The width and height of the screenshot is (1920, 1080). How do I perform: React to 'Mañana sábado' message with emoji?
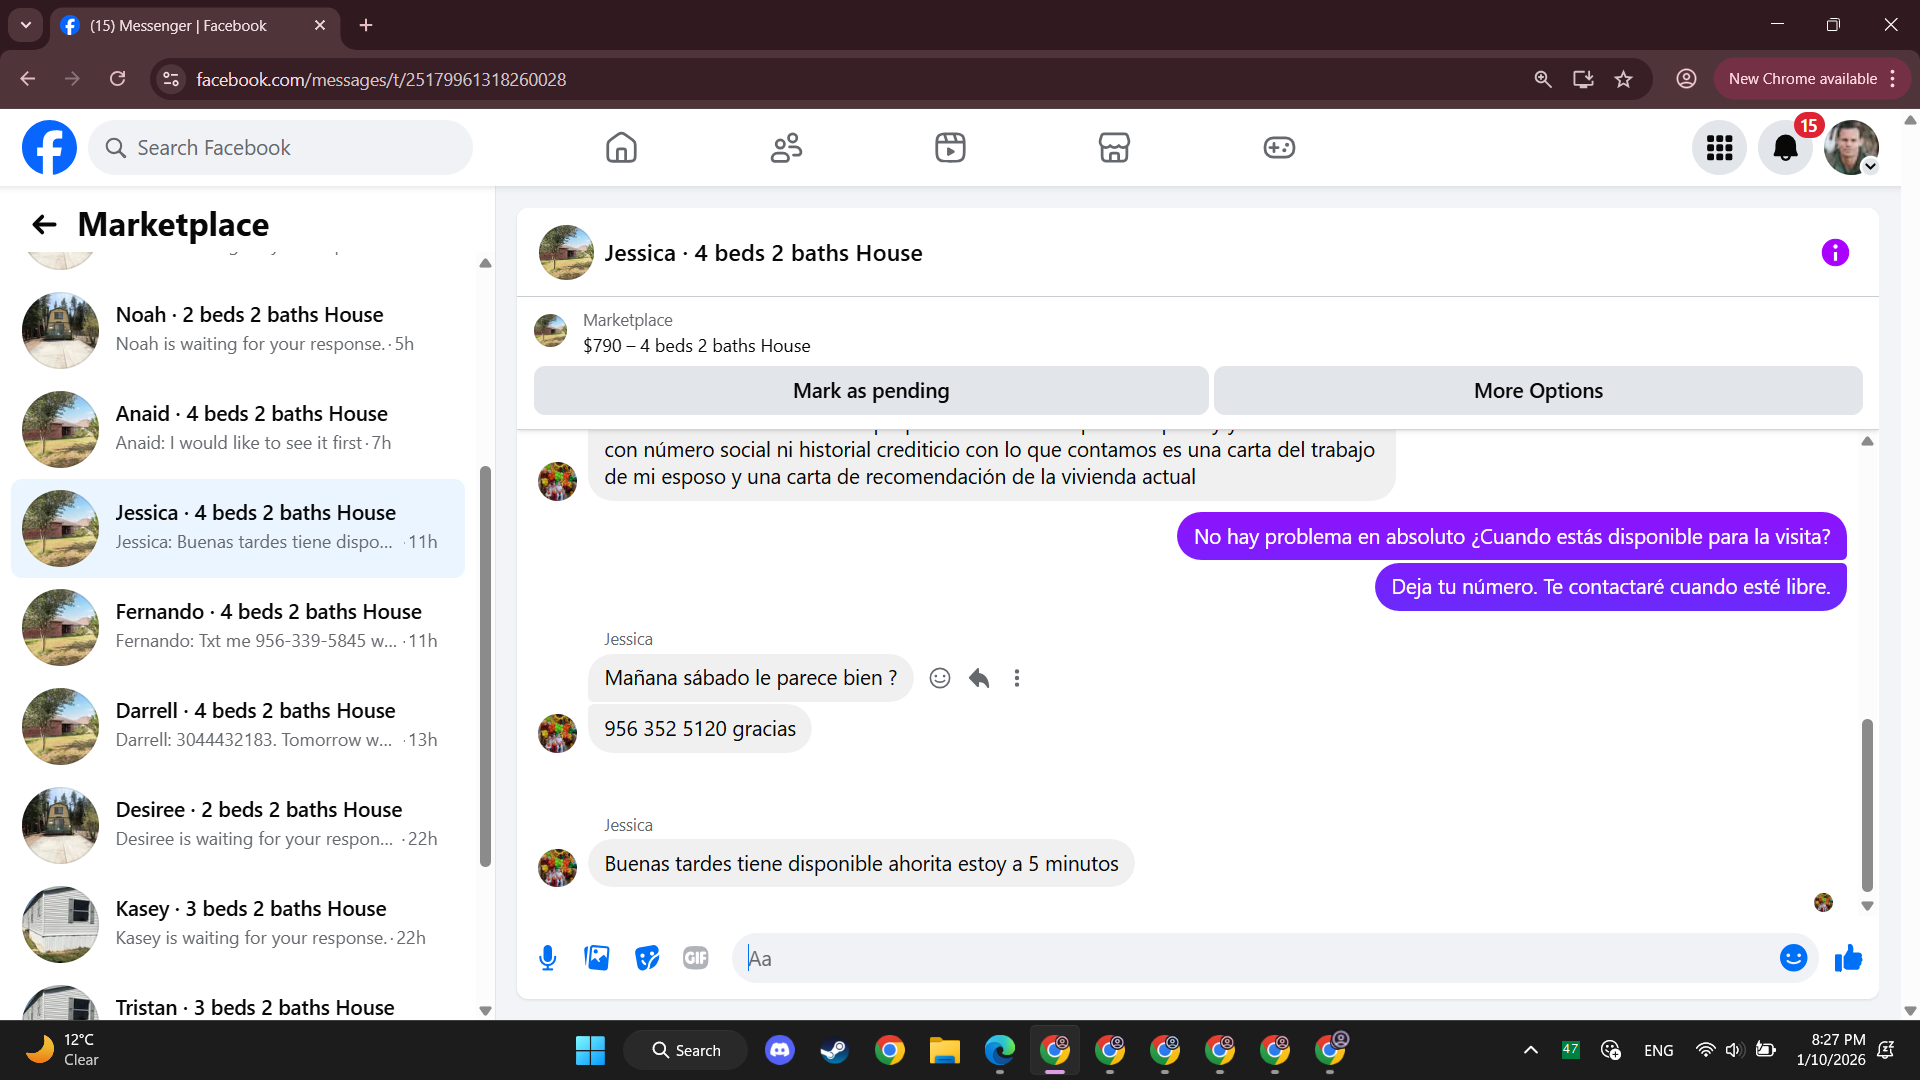click(x=940, y=678)
